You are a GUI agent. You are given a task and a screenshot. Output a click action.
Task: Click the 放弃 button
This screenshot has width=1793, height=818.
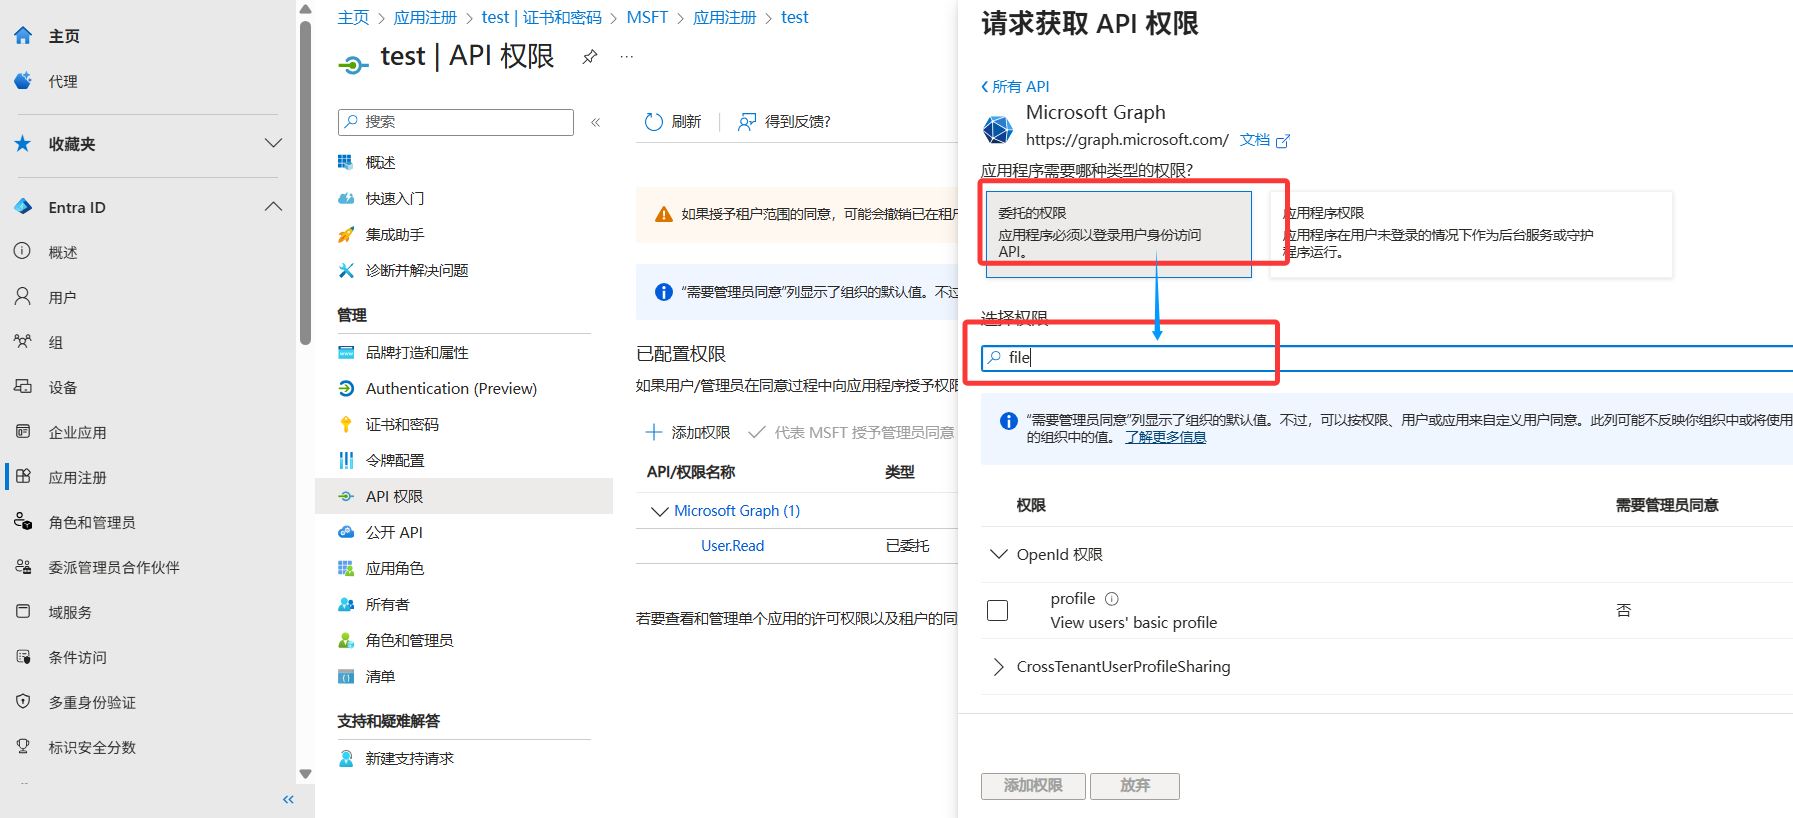click(x=1134, y=786)
